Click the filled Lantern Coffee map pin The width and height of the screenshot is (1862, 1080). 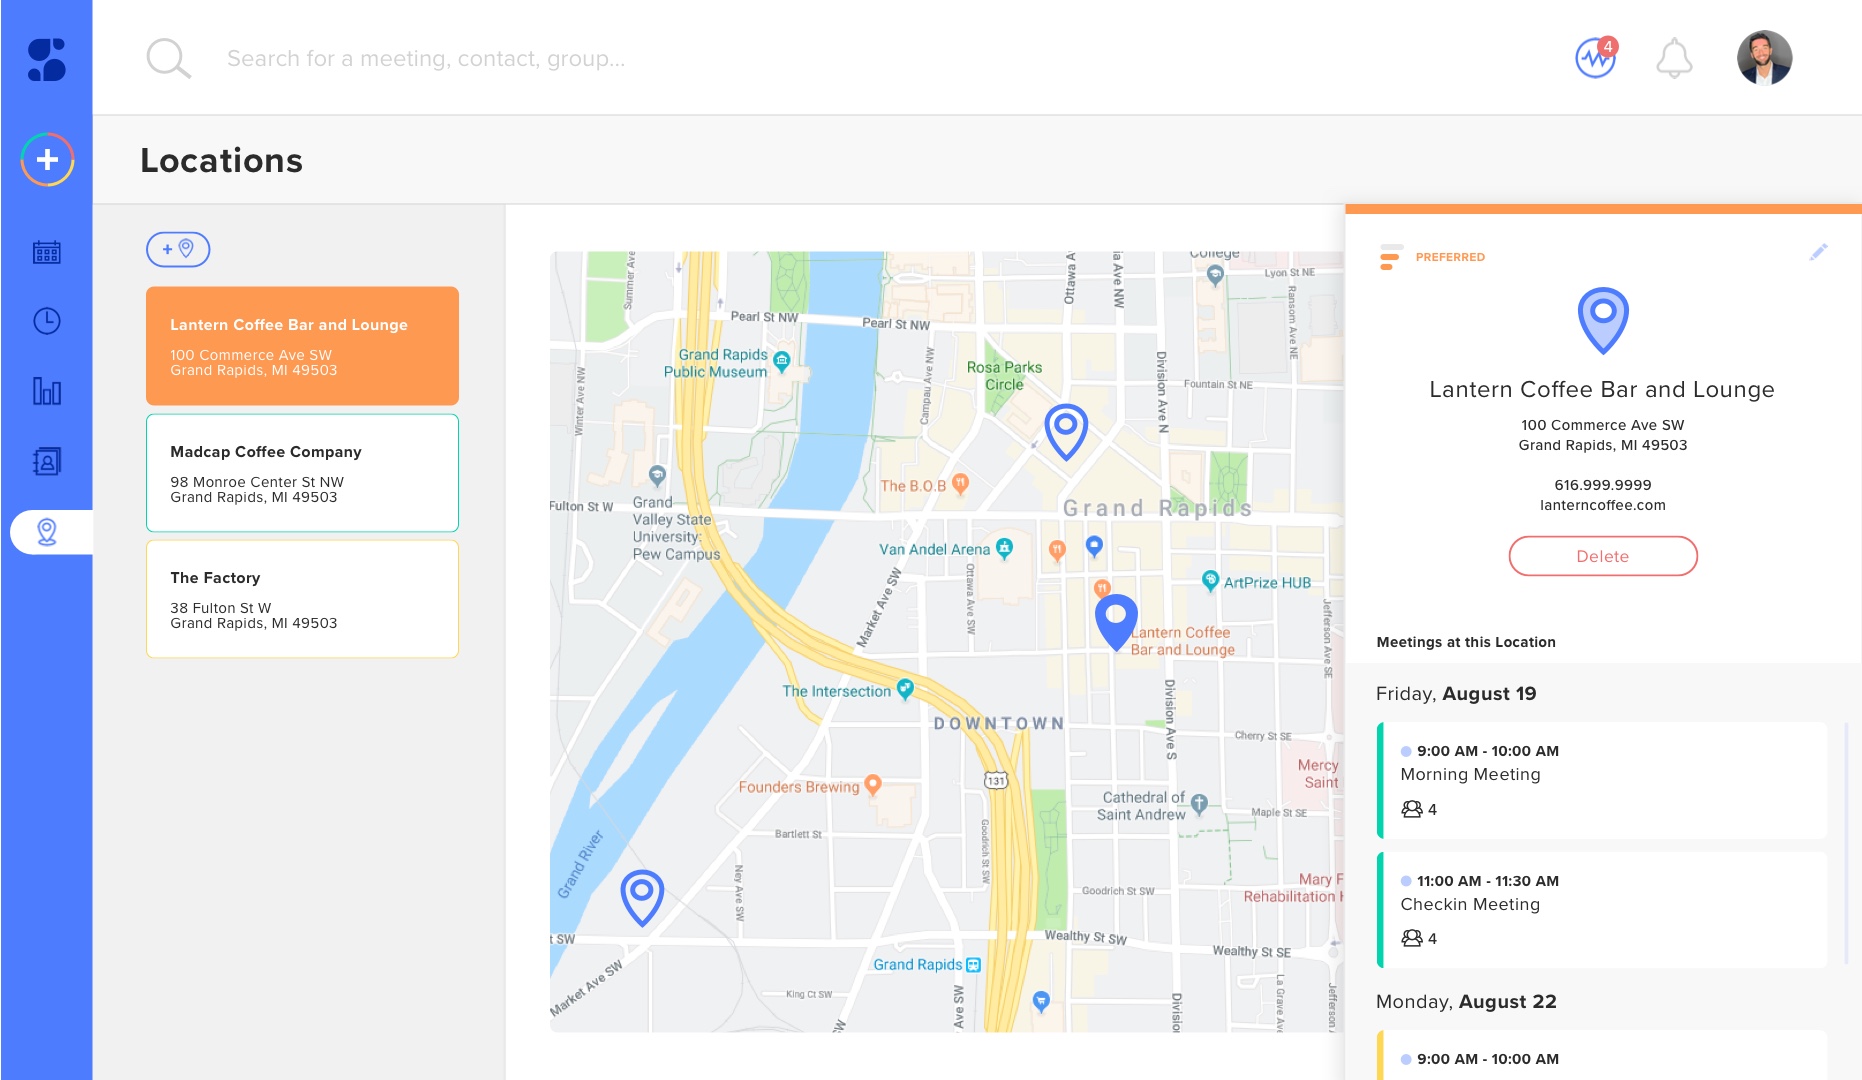pos(1116,622)
